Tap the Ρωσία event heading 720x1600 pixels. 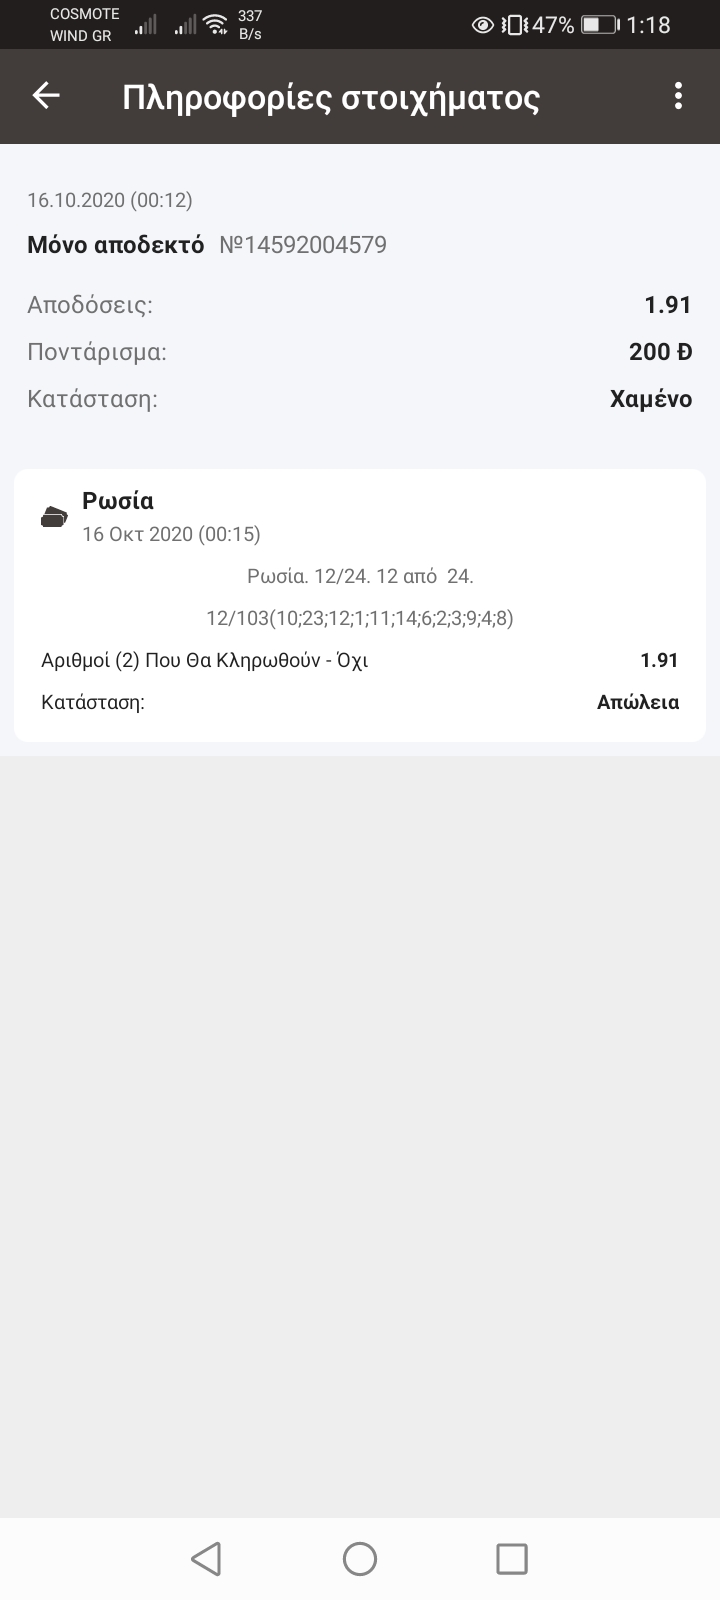click(118, 501)
